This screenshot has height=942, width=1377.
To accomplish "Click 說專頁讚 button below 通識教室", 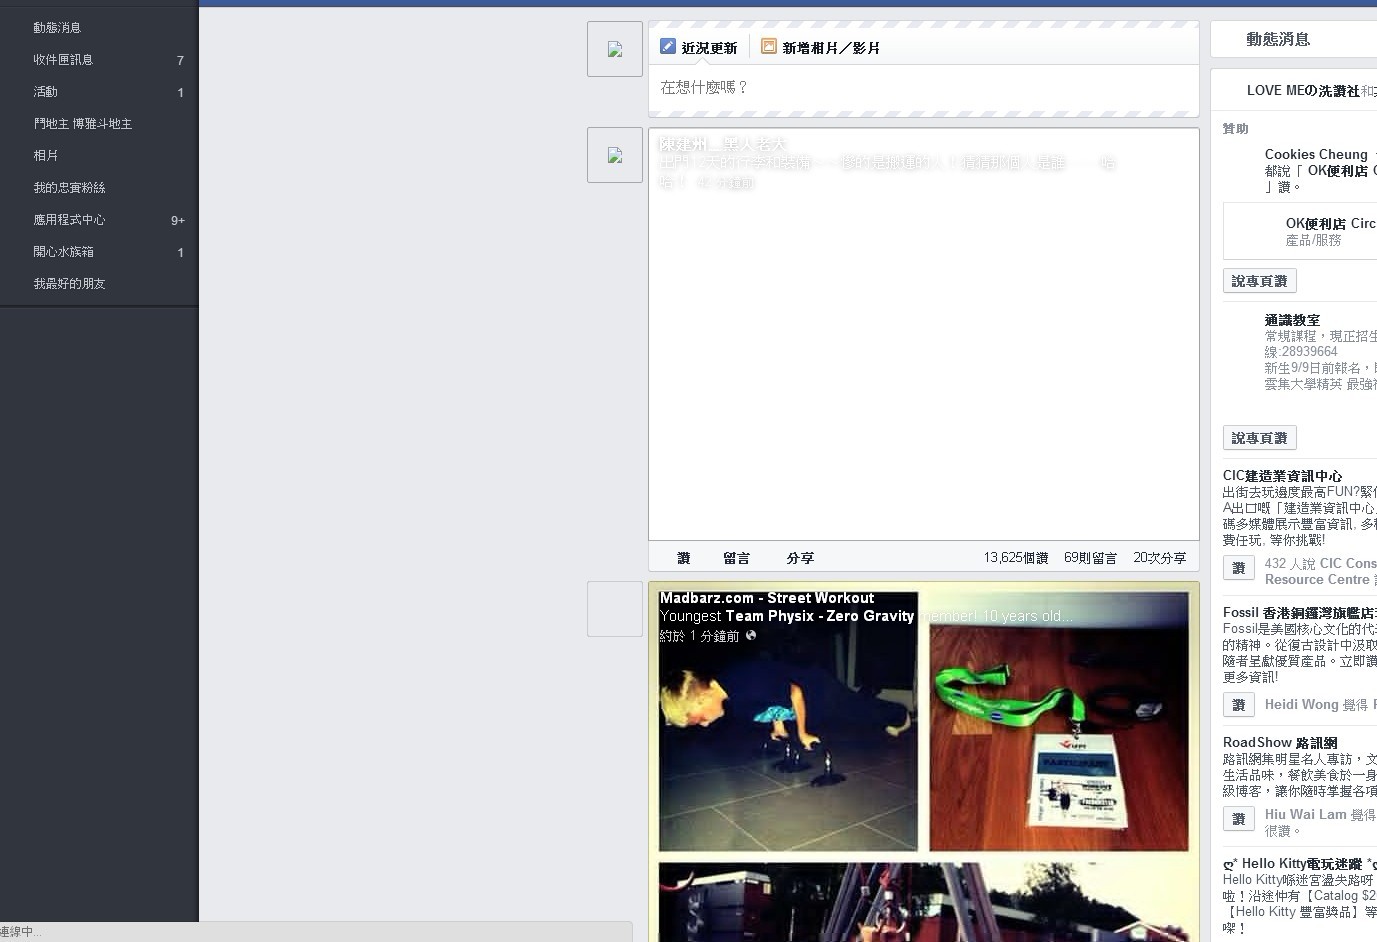I will [1259, 438].
